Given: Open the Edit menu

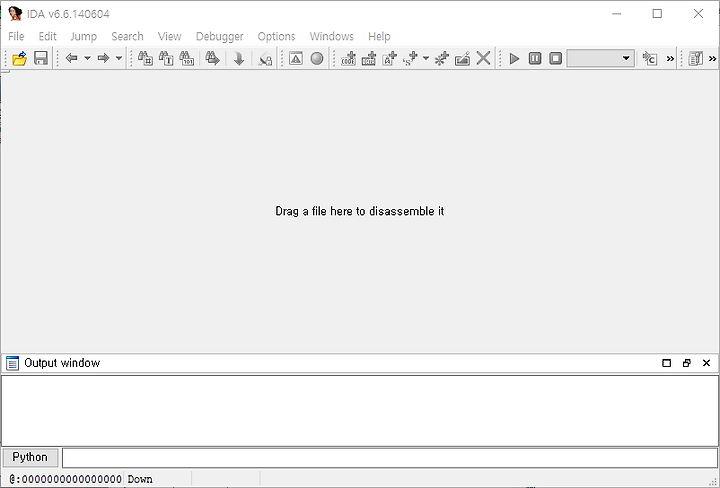Looking at the screenshot, I should (47, 36).
